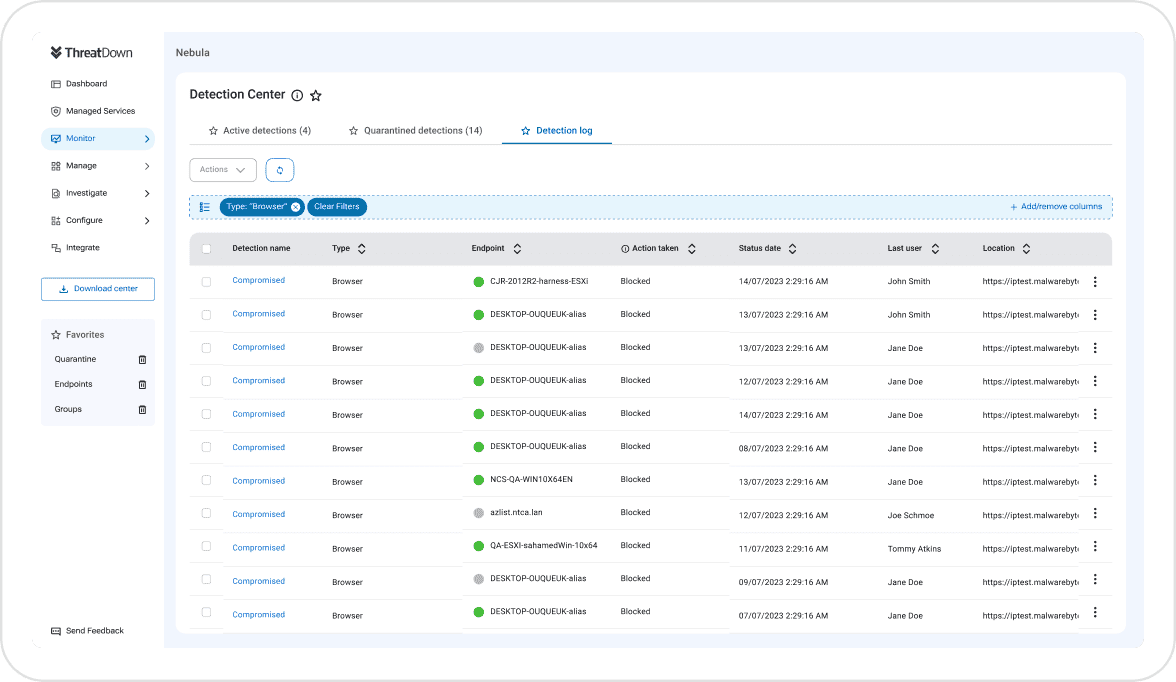Click the refresh icon next to Actions

coord(280,170)
